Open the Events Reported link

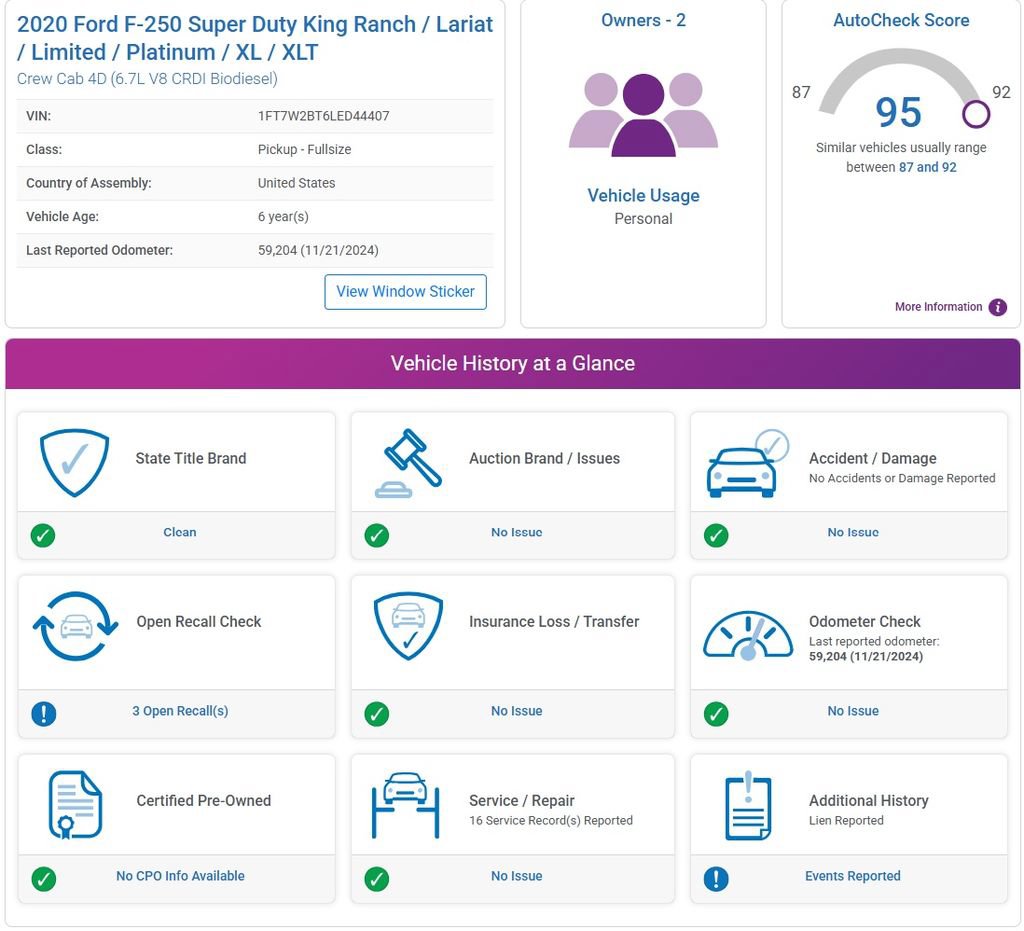click(853, 876)
